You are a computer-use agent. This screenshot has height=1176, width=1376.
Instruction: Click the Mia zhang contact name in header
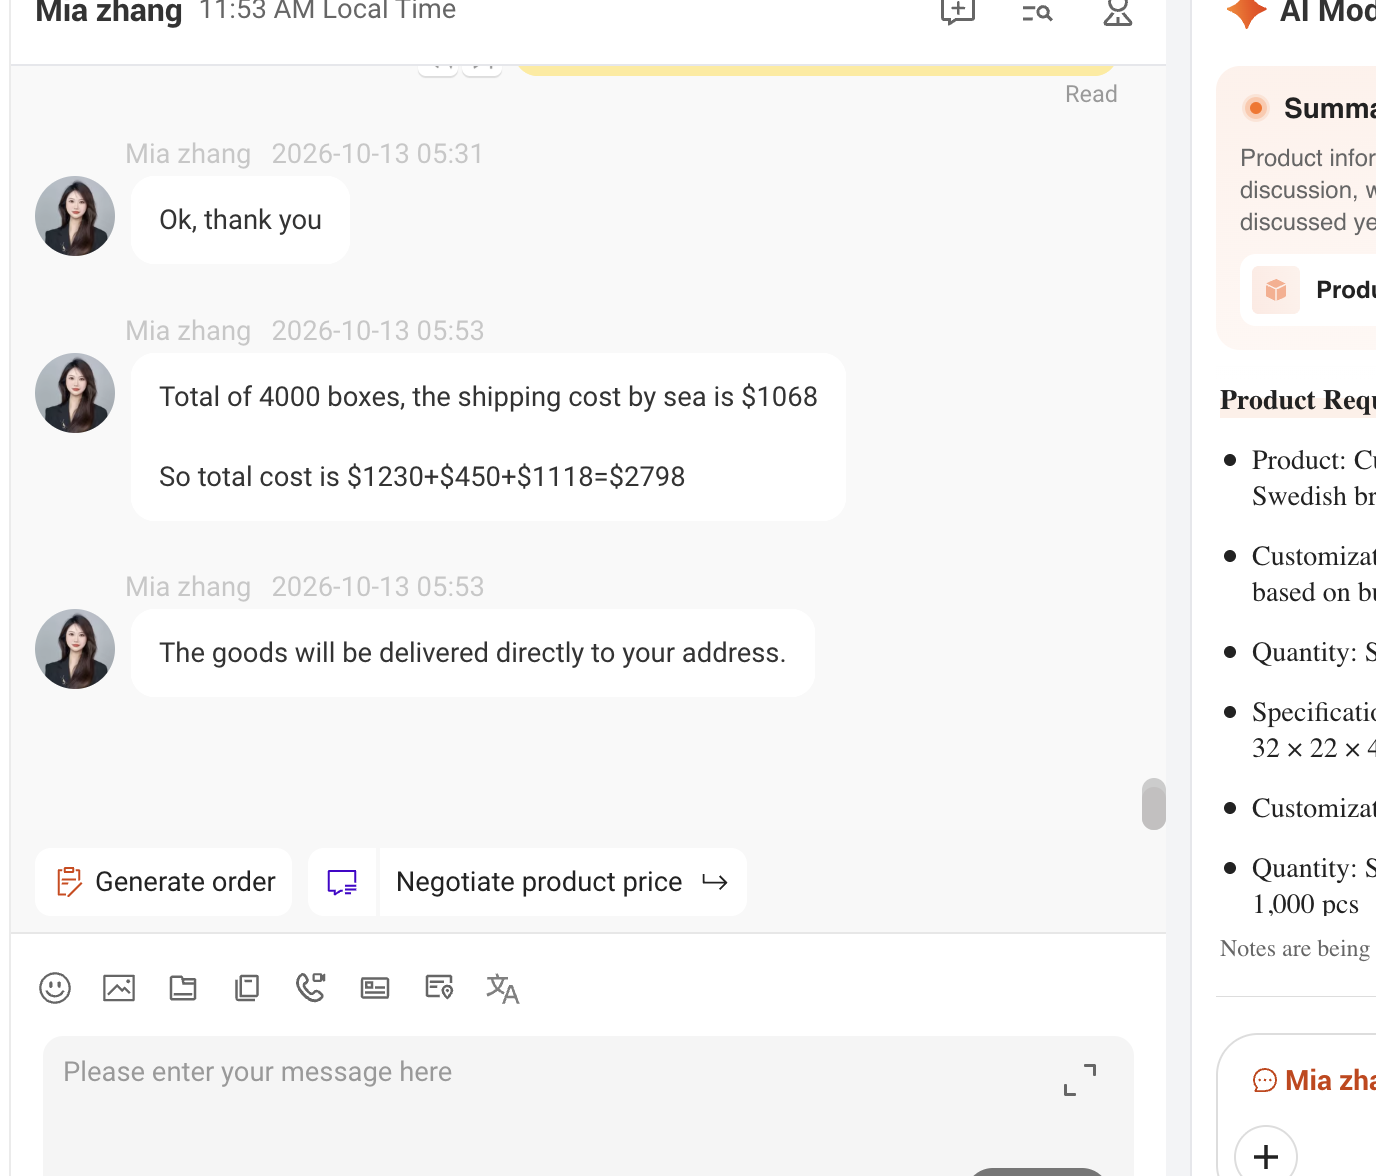click(x=109, y=12)
